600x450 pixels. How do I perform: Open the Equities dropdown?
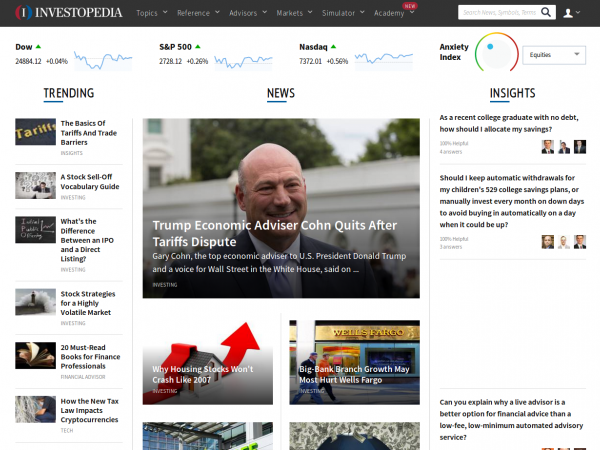click(x=554, y=55)
